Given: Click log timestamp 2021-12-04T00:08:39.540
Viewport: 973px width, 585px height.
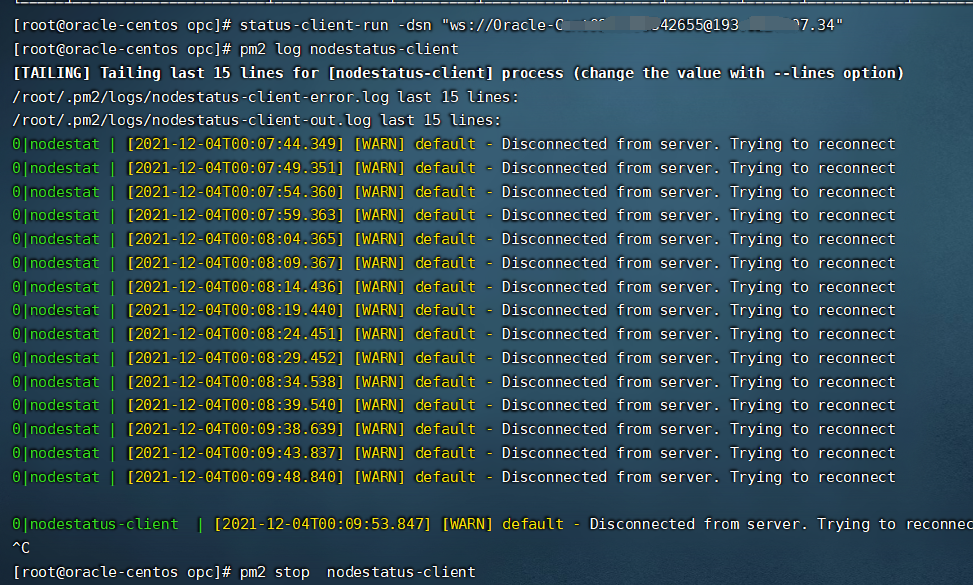Looking at the screenshot, I should click(235, 405).
